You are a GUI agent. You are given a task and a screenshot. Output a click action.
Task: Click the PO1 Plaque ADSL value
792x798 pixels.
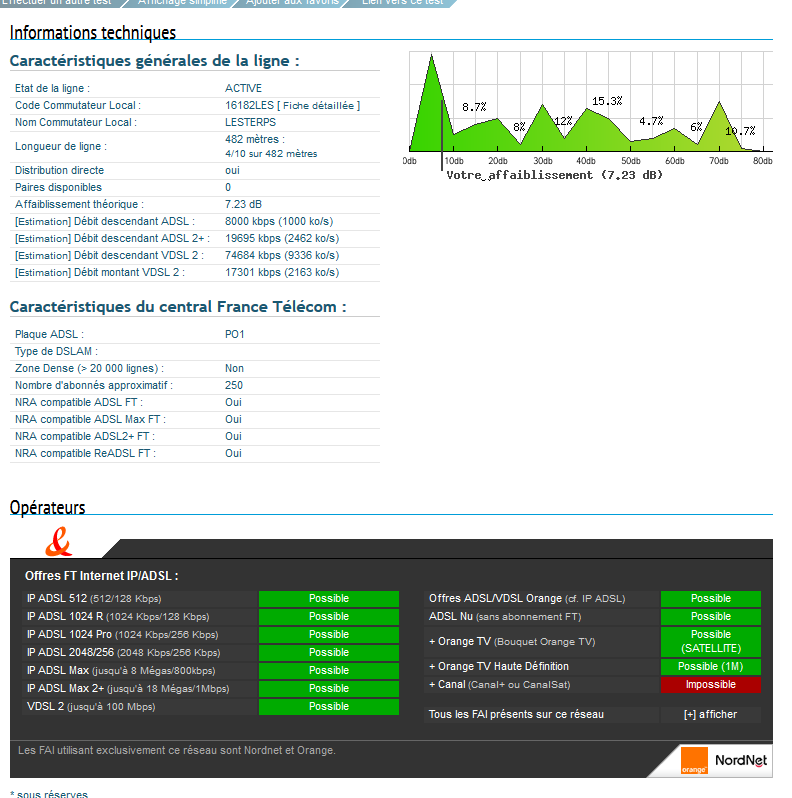235,334
